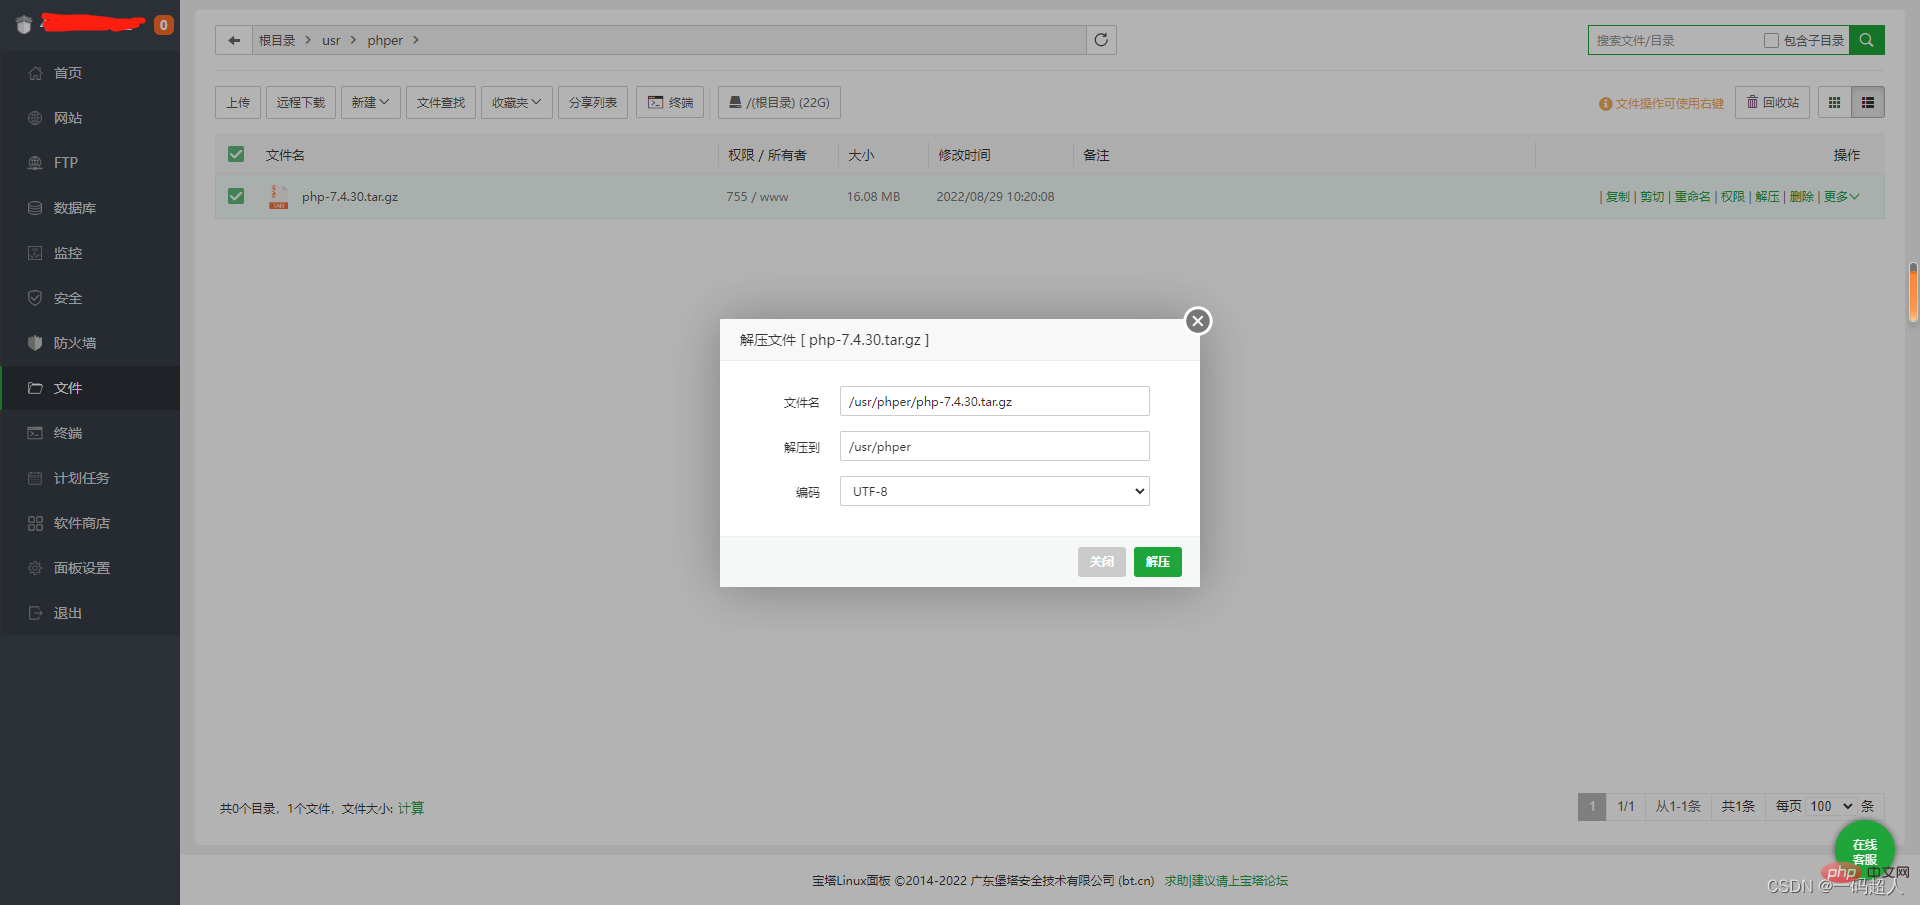This screenshot has height=905, width=1920.
Task: Click the 复制 action in file row
Action: coord(1617,197)
